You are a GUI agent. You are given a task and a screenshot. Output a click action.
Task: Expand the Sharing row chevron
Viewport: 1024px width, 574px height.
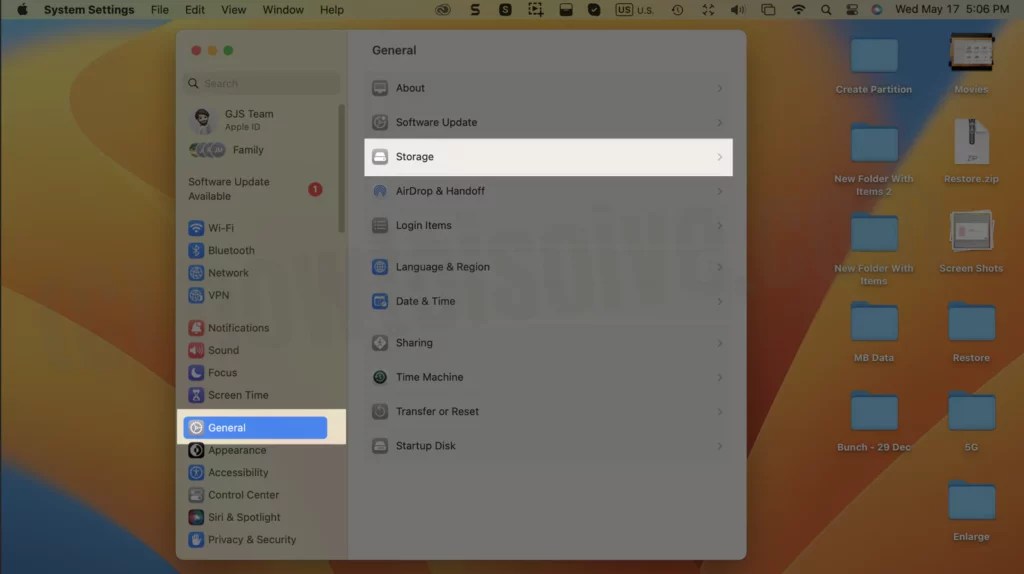click(720, 343)
